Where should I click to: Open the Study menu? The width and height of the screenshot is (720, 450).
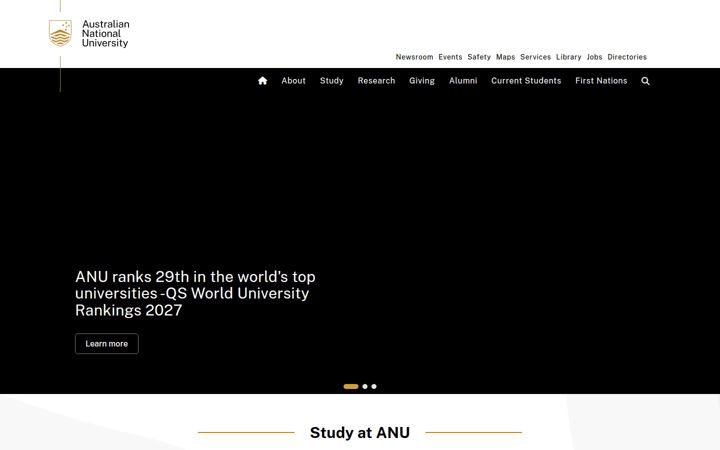pyautogui.click(x=332, y=81)
